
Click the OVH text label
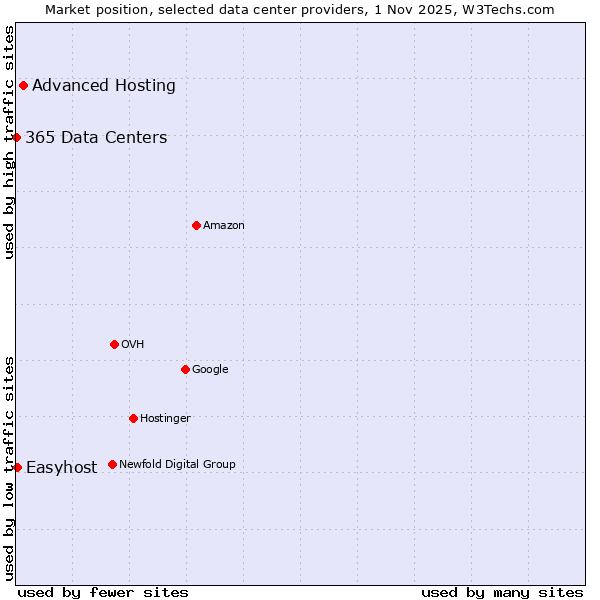133,345
